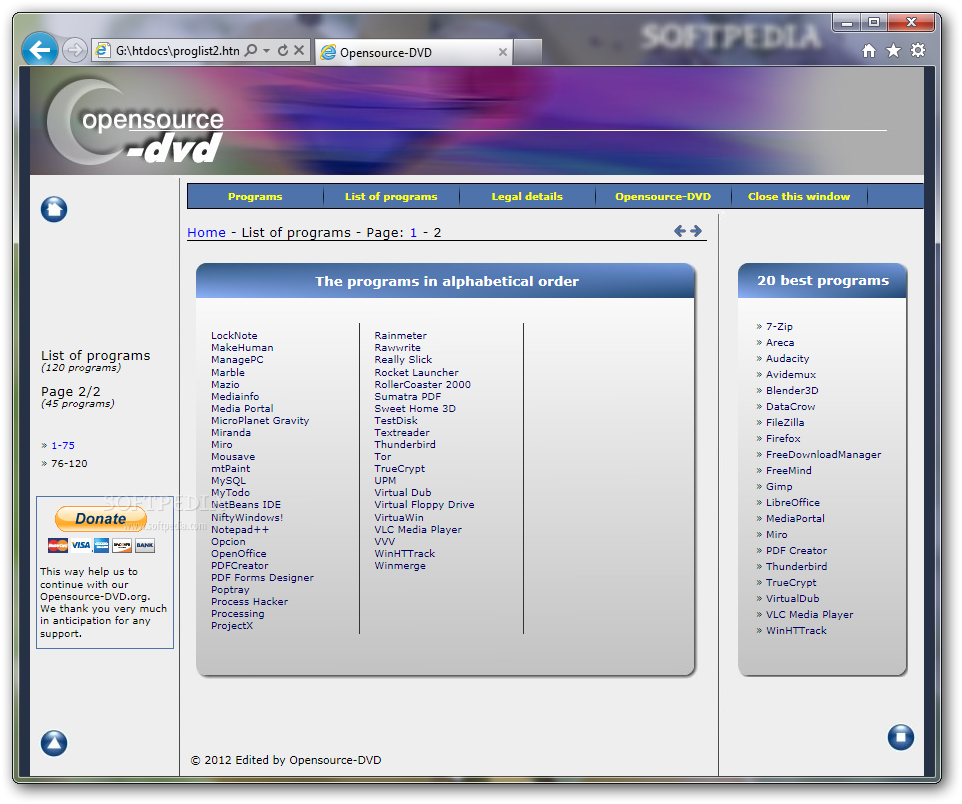The image size is (962, 804).
Task: Expand the address bar dropdown arrow
Action: (x=266, y=50)
